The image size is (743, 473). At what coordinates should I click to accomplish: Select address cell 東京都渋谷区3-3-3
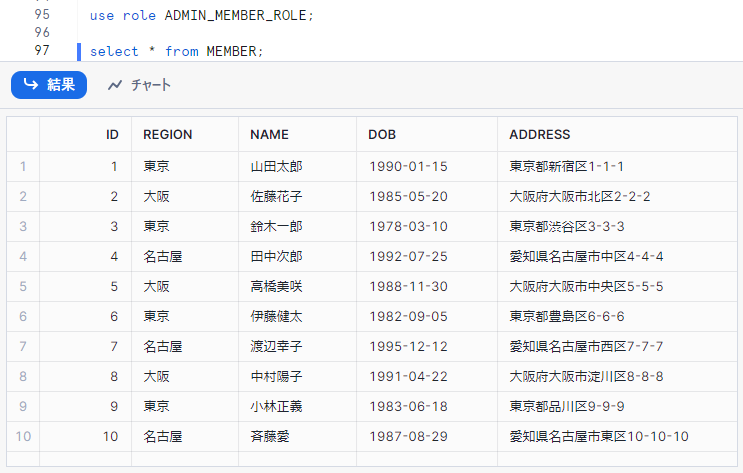[x=617, y=227]
